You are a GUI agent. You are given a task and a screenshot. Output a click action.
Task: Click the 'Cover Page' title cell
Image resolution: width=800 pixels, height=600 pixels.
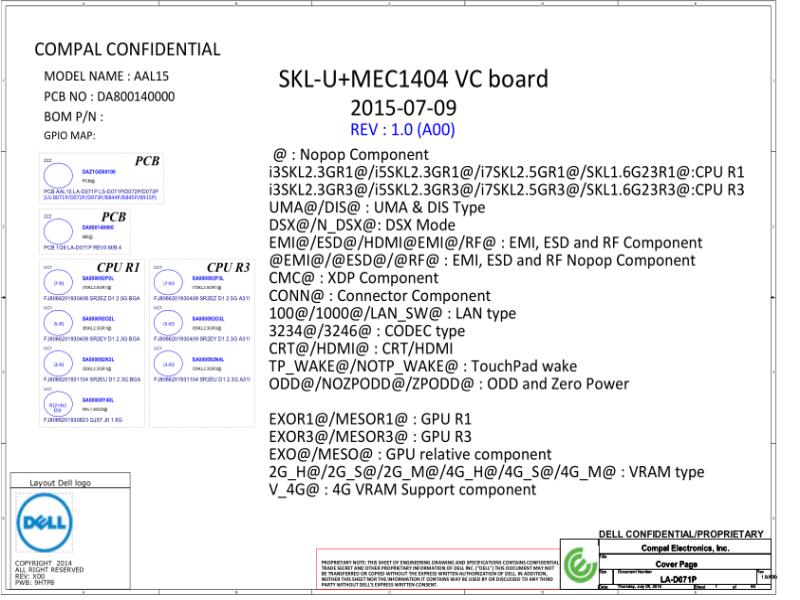tap(677, 564)
